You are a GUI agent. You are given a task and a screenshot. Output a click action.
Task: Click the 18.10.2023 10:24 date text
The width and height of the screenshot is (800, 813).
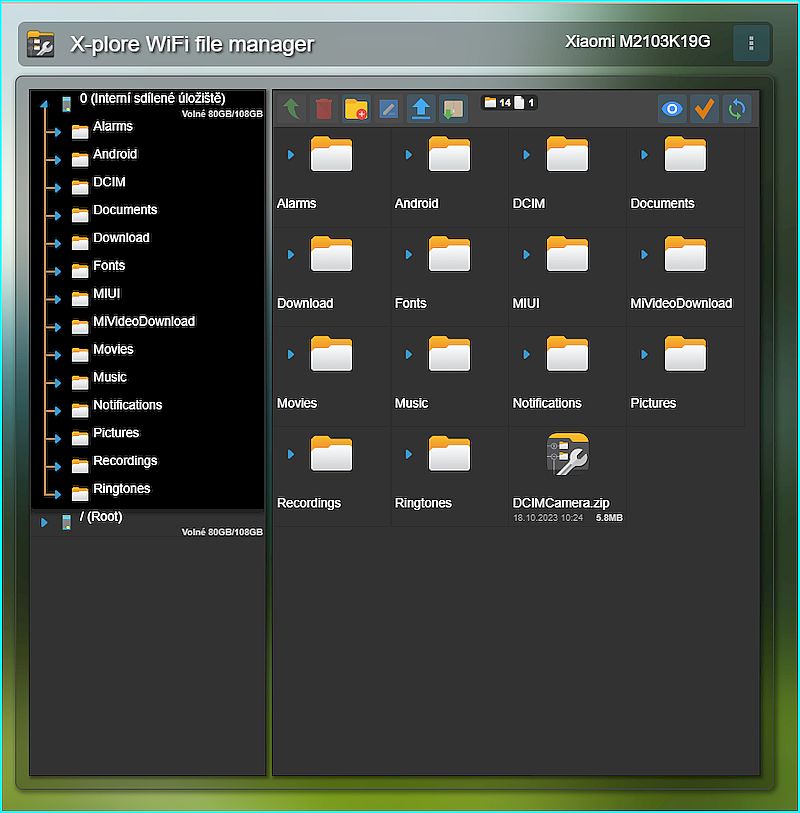(548, 518)
